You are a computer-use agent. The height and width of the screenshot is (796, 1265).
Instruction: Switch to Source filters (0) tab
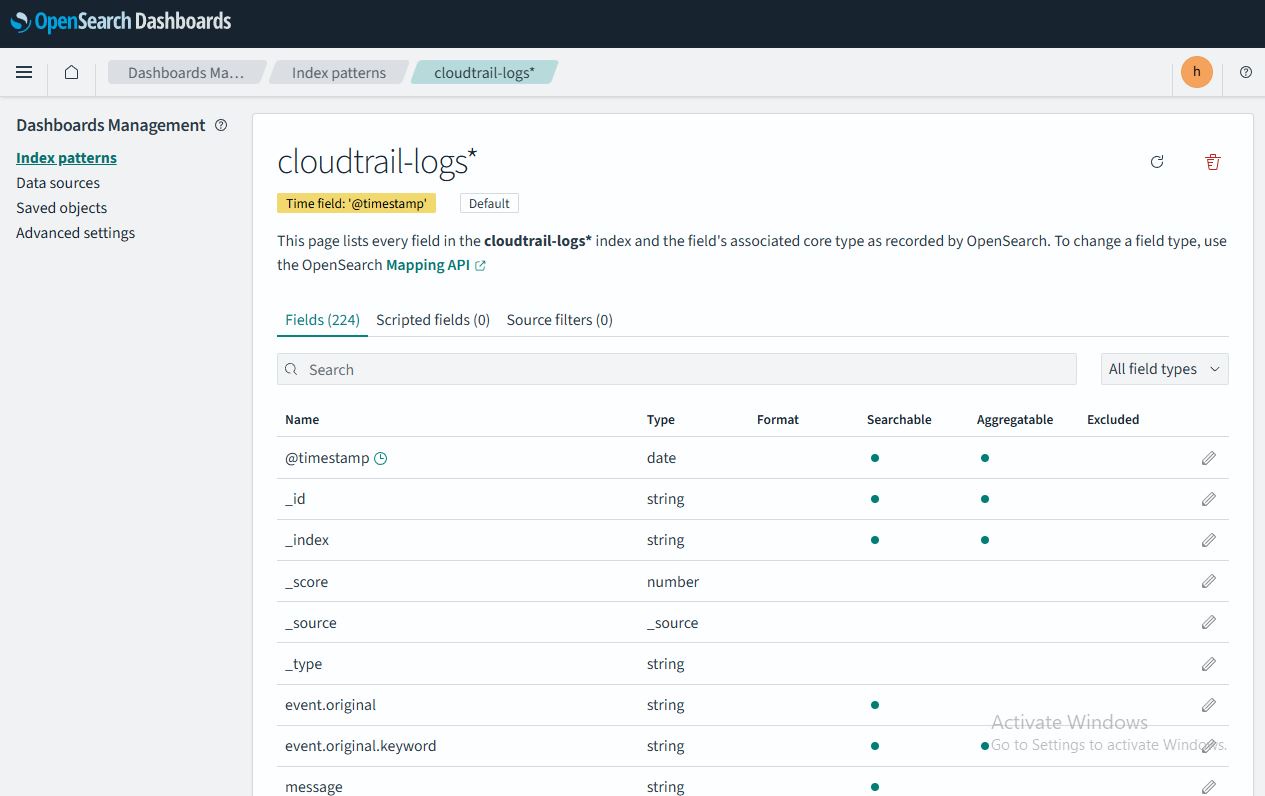click(560, 320)
